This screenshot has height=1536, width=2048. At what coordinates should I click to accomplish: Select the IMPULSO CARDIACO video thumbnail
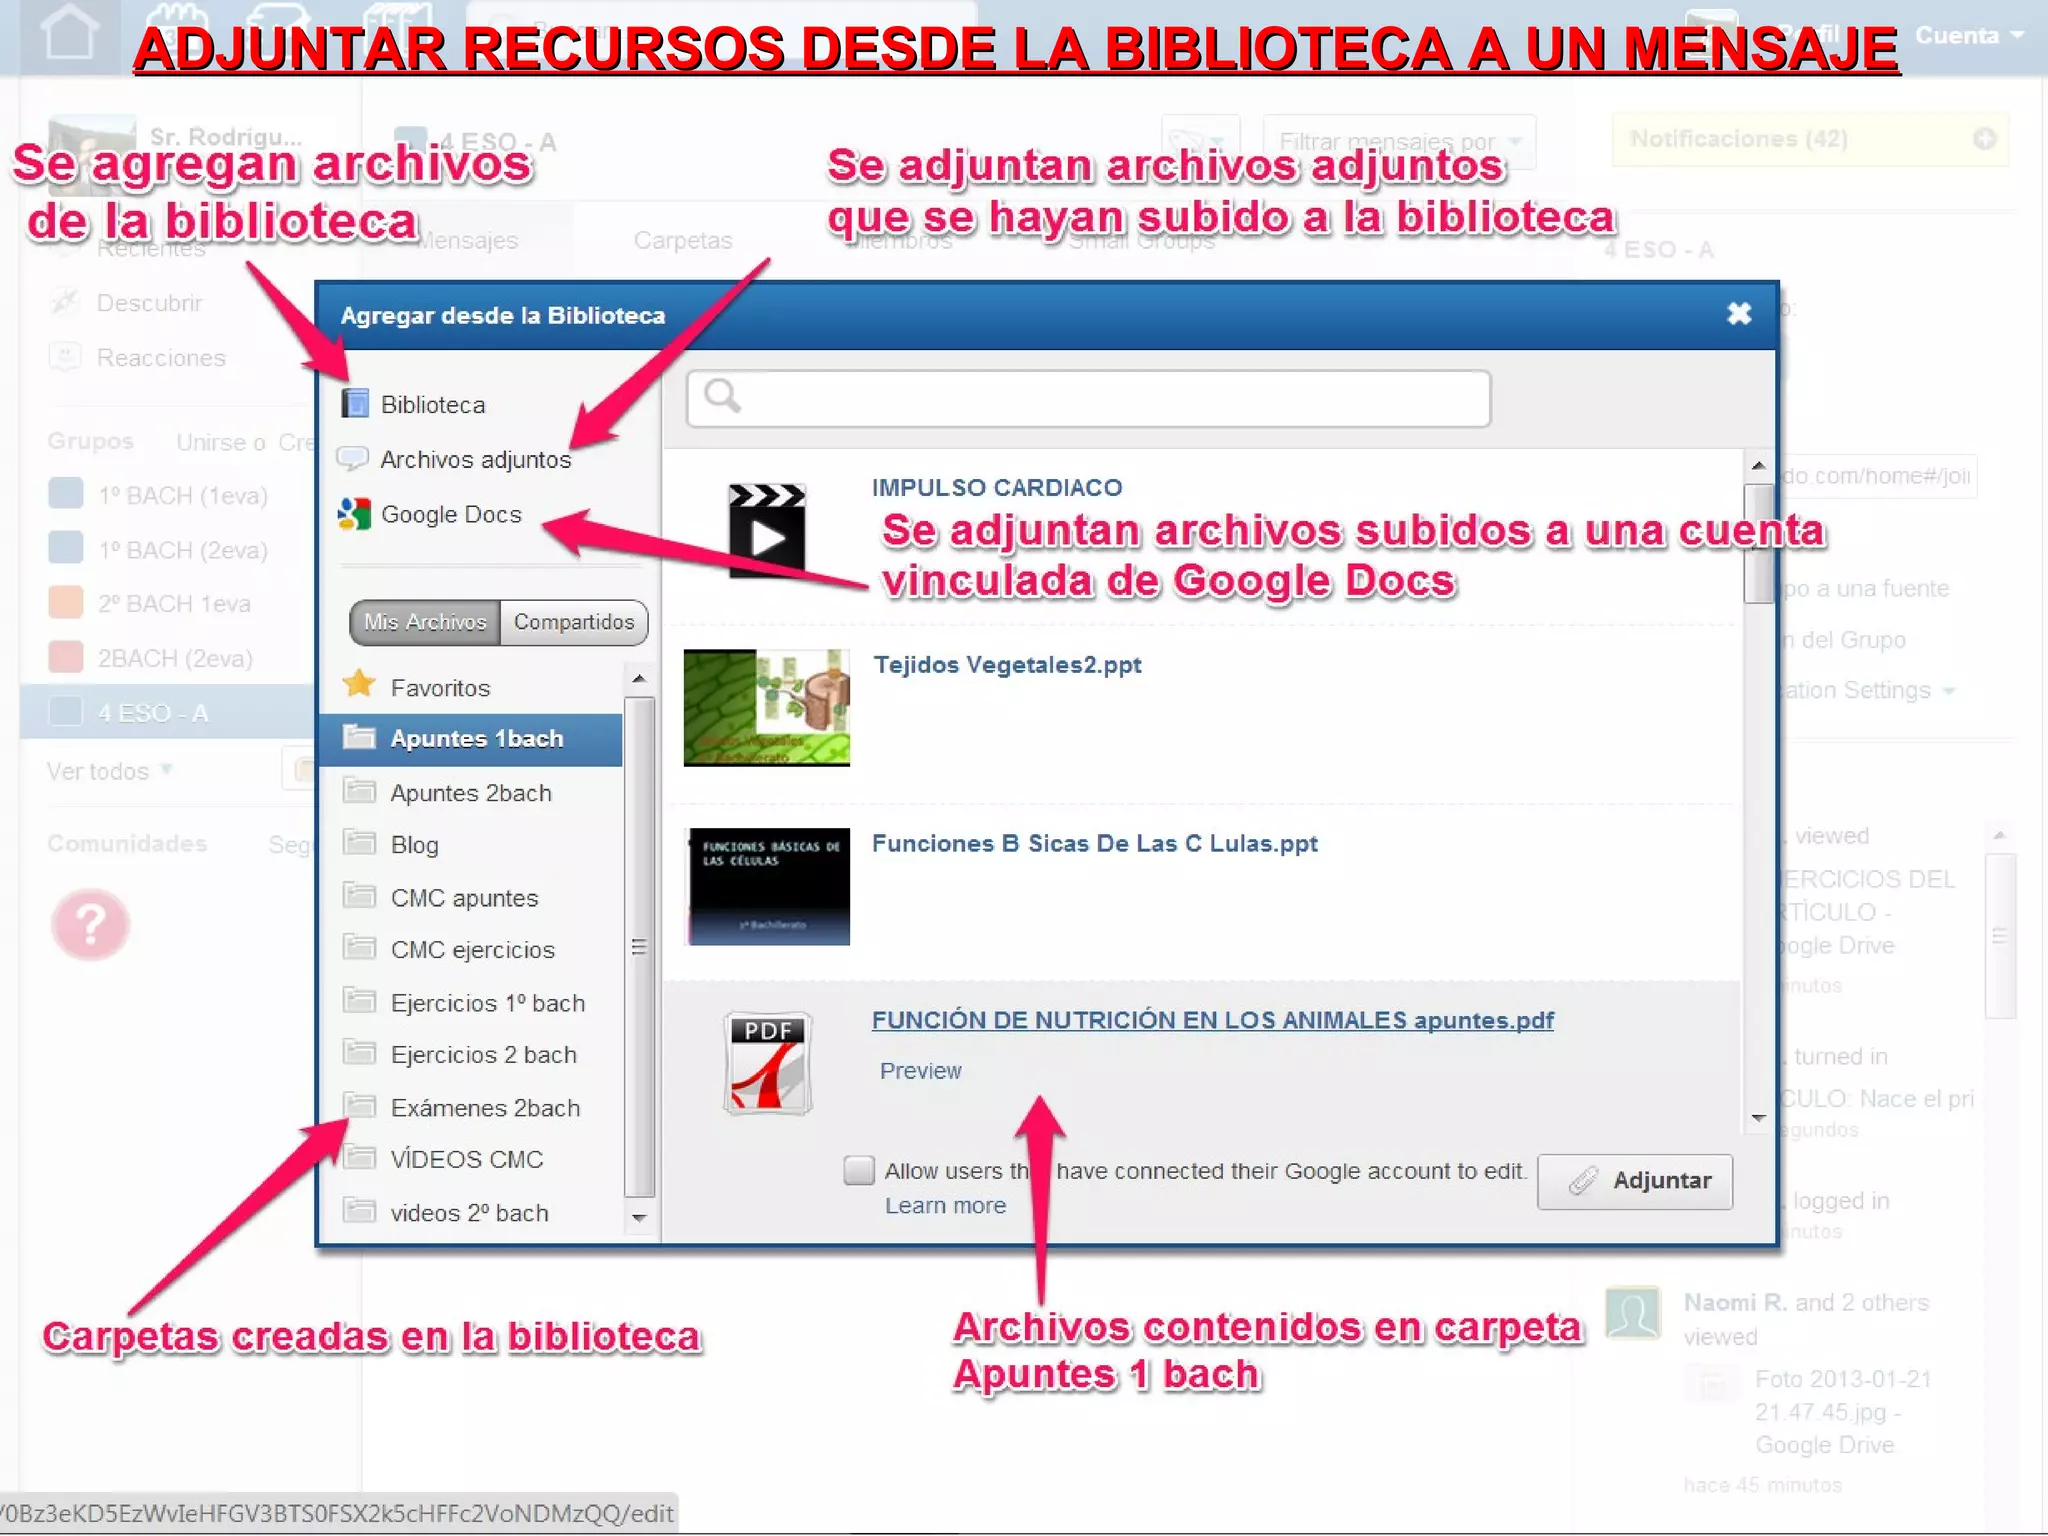tap(767, 531)
